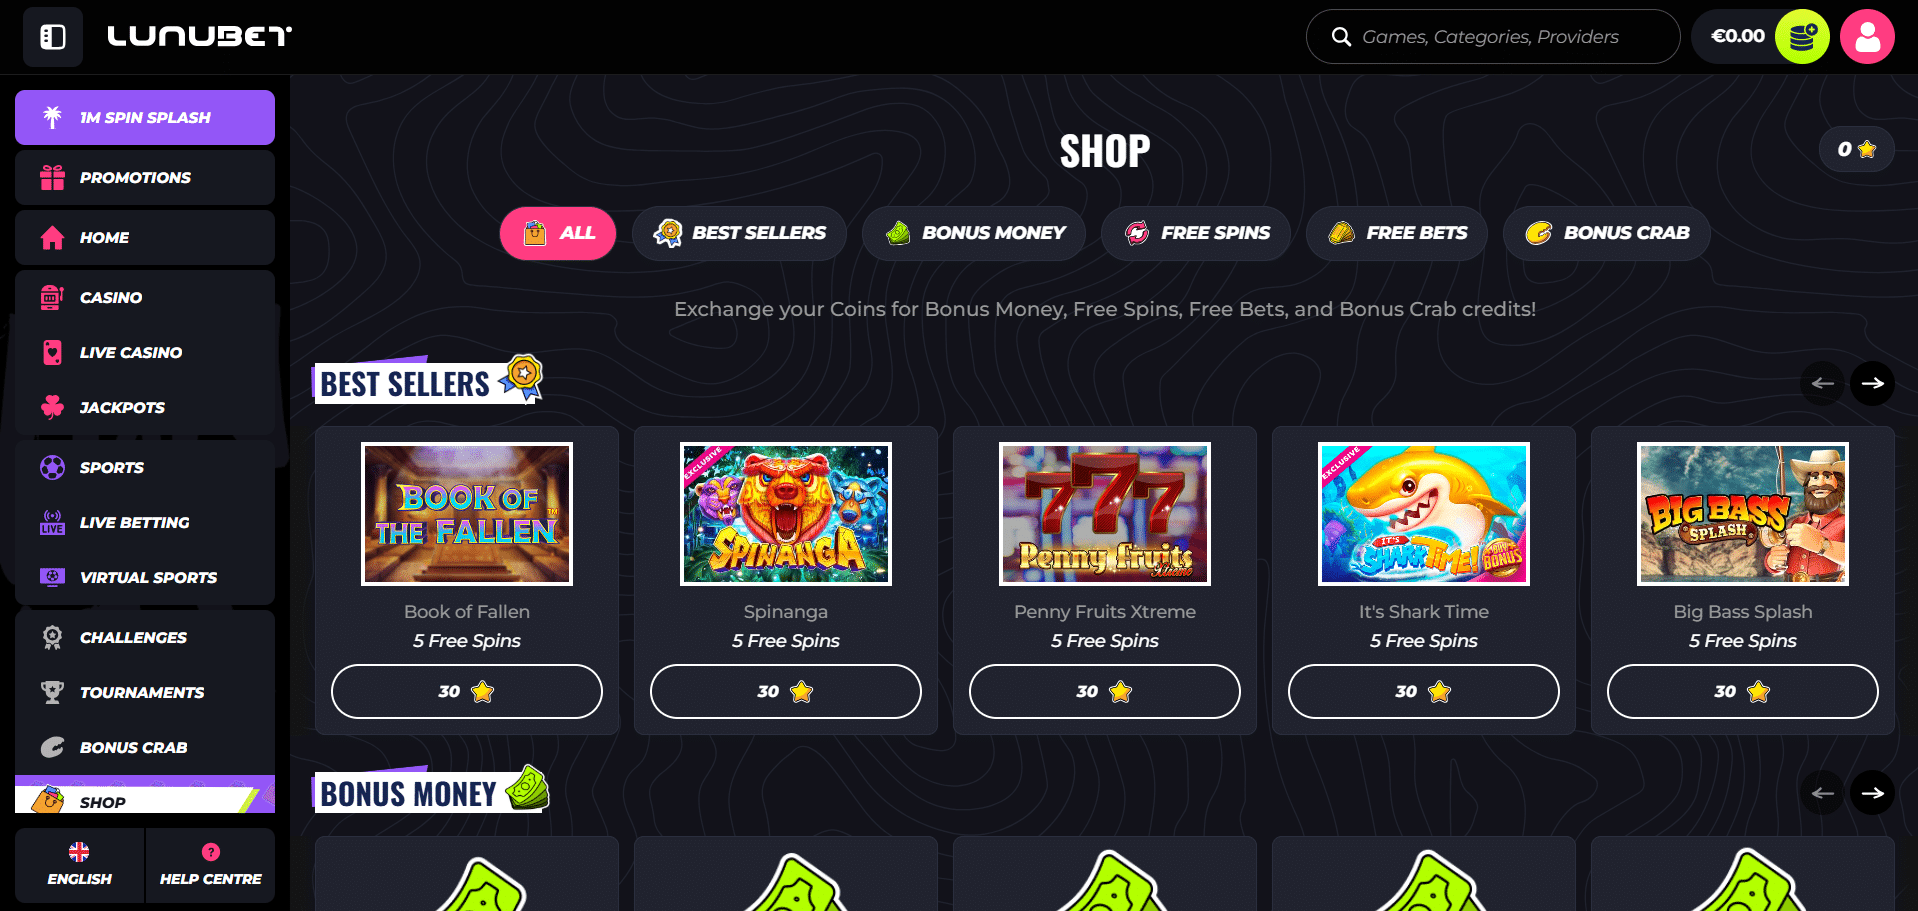The image size is (1918, 911).
Task: Toggle the sidebar collapse icon
Action: 53,37
